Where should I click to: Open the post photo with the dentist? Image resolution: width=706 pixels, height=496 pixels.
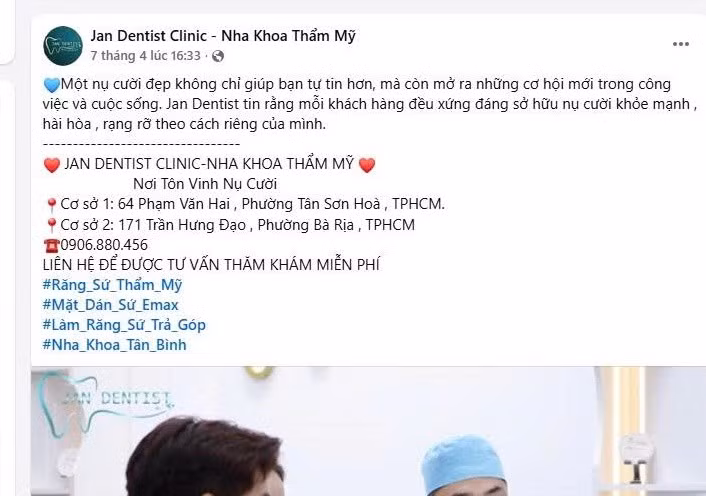tap(368, 431)
